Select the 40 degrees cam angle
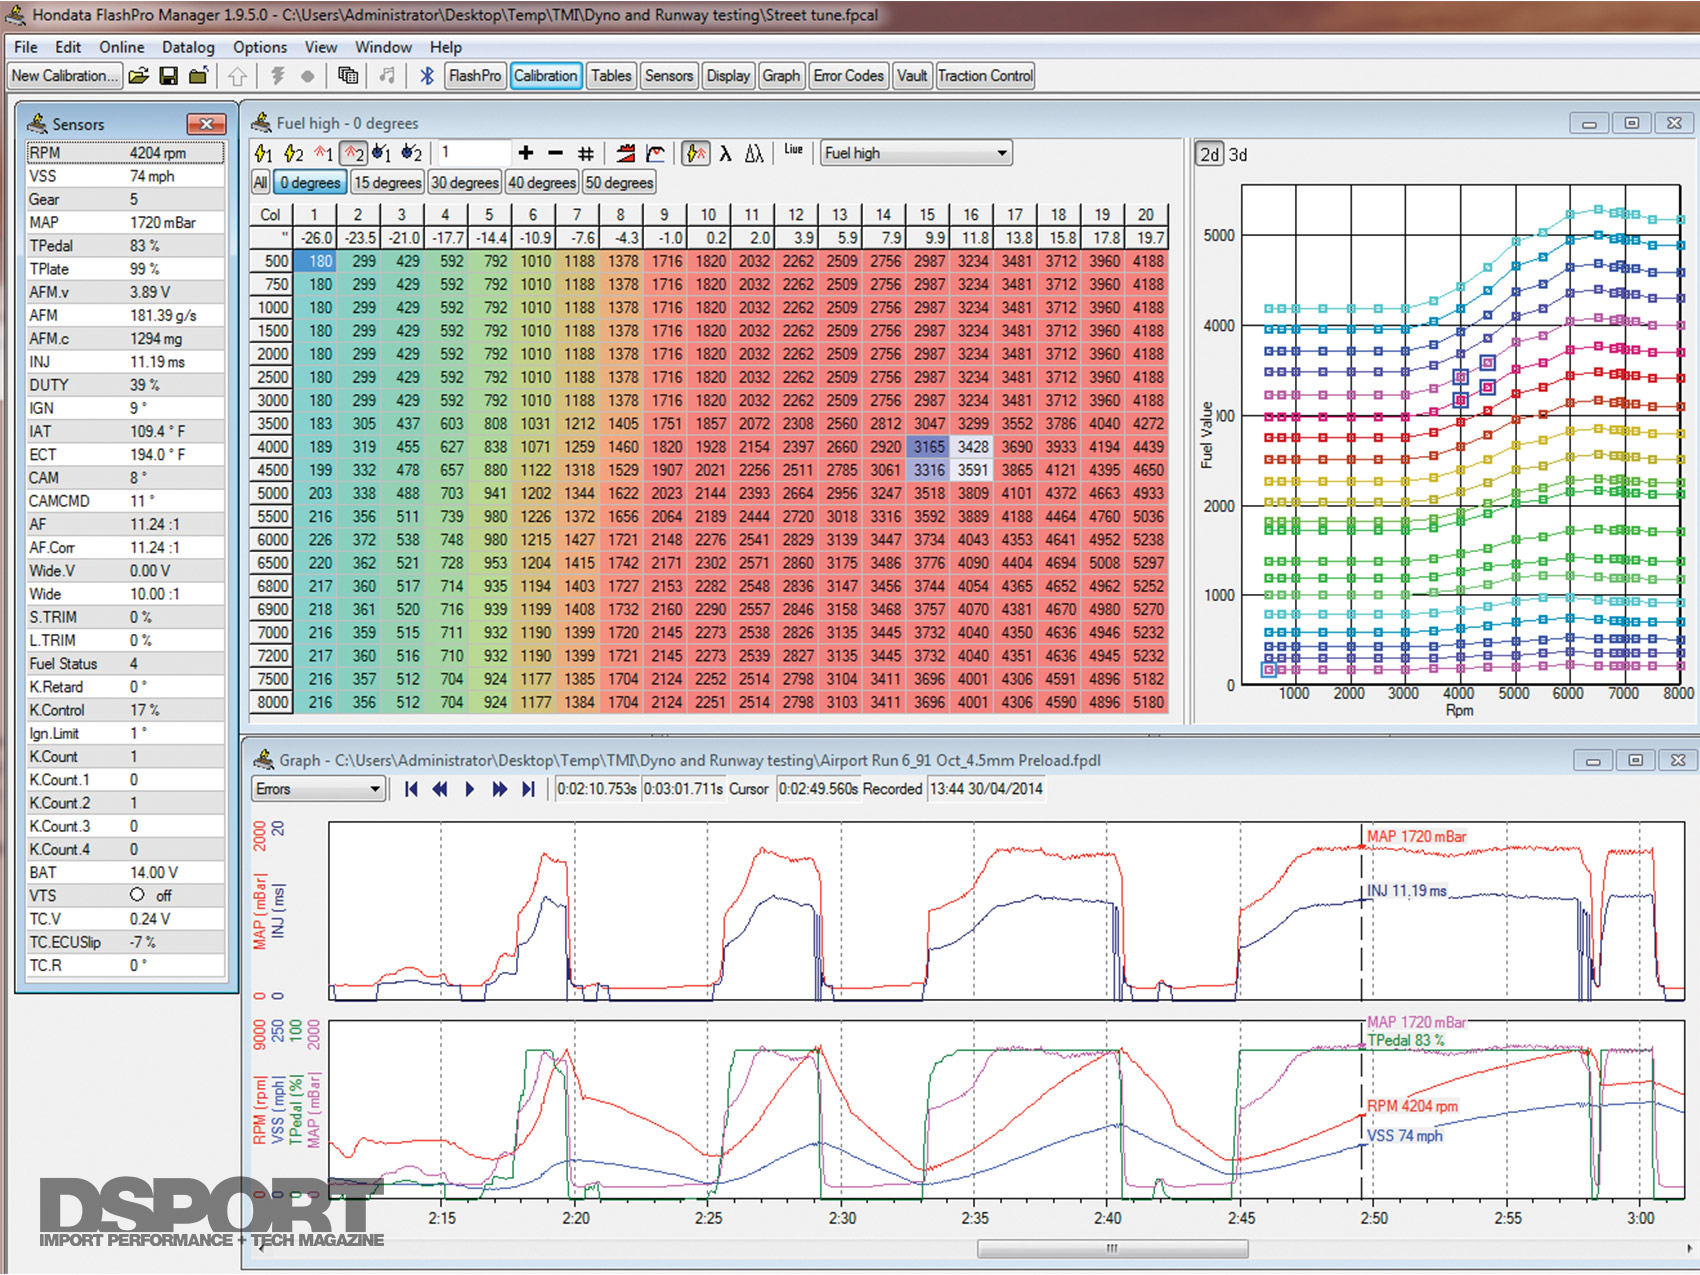Viewport: 1700px width, 1275px height. pos(542,183)
